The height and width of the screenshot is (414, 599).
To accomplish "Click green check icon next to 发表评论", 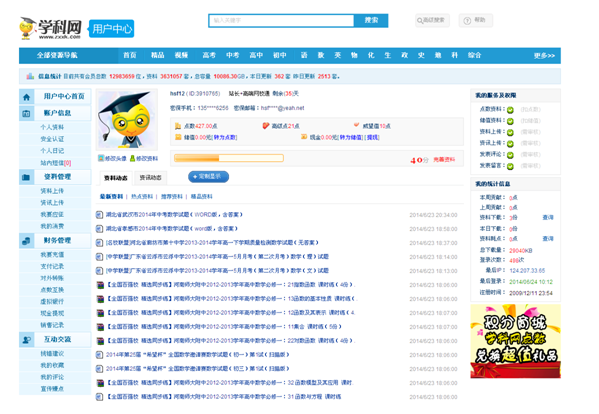I will pos(510,155).
